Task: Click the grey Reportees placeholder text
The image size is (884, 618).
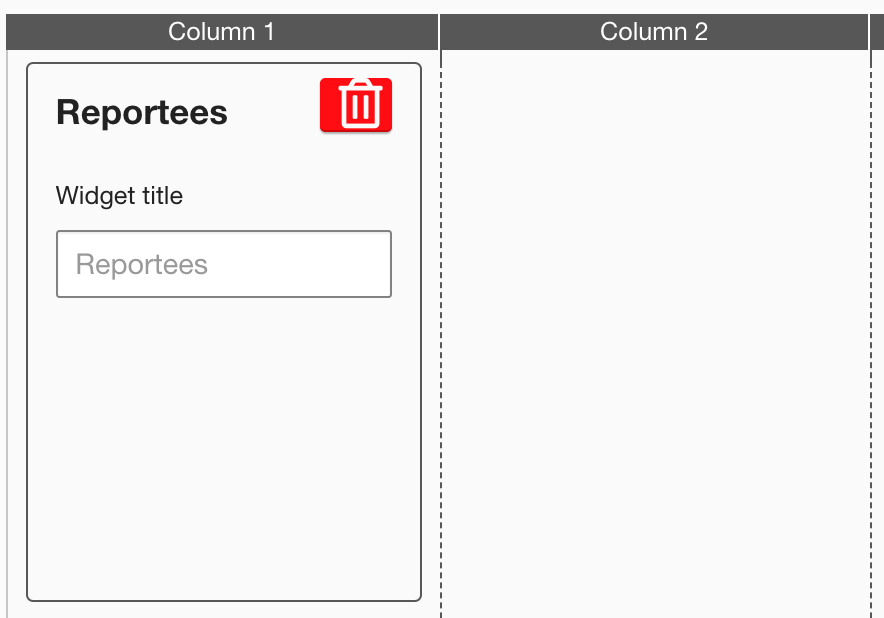Action: (142, 264)
